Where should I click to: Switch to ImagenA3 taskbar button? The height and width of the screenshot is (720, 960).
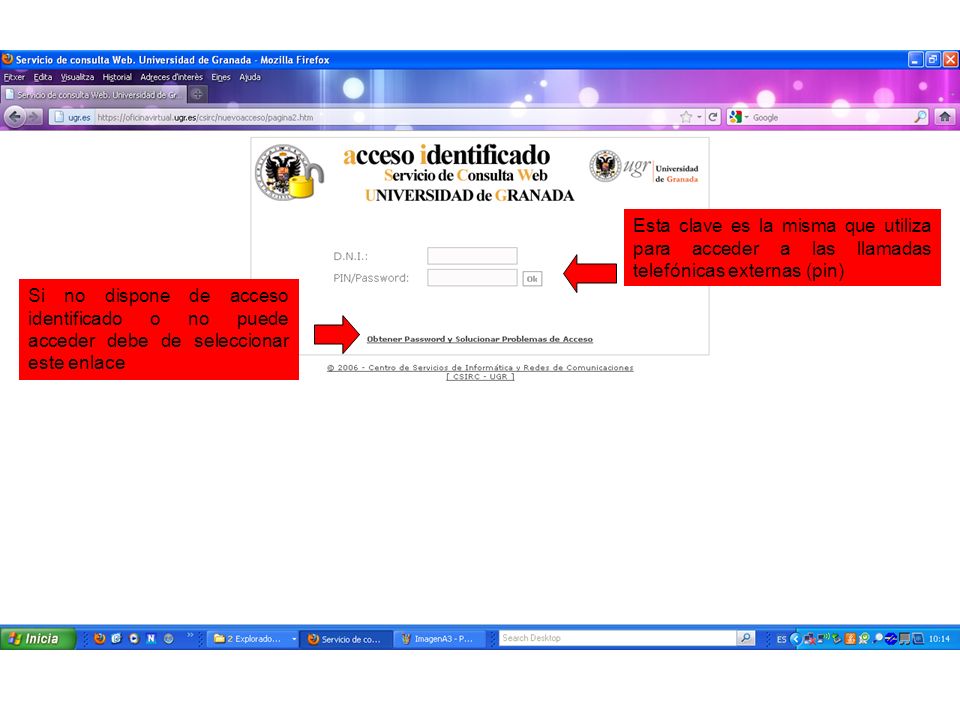coord(440,639)
